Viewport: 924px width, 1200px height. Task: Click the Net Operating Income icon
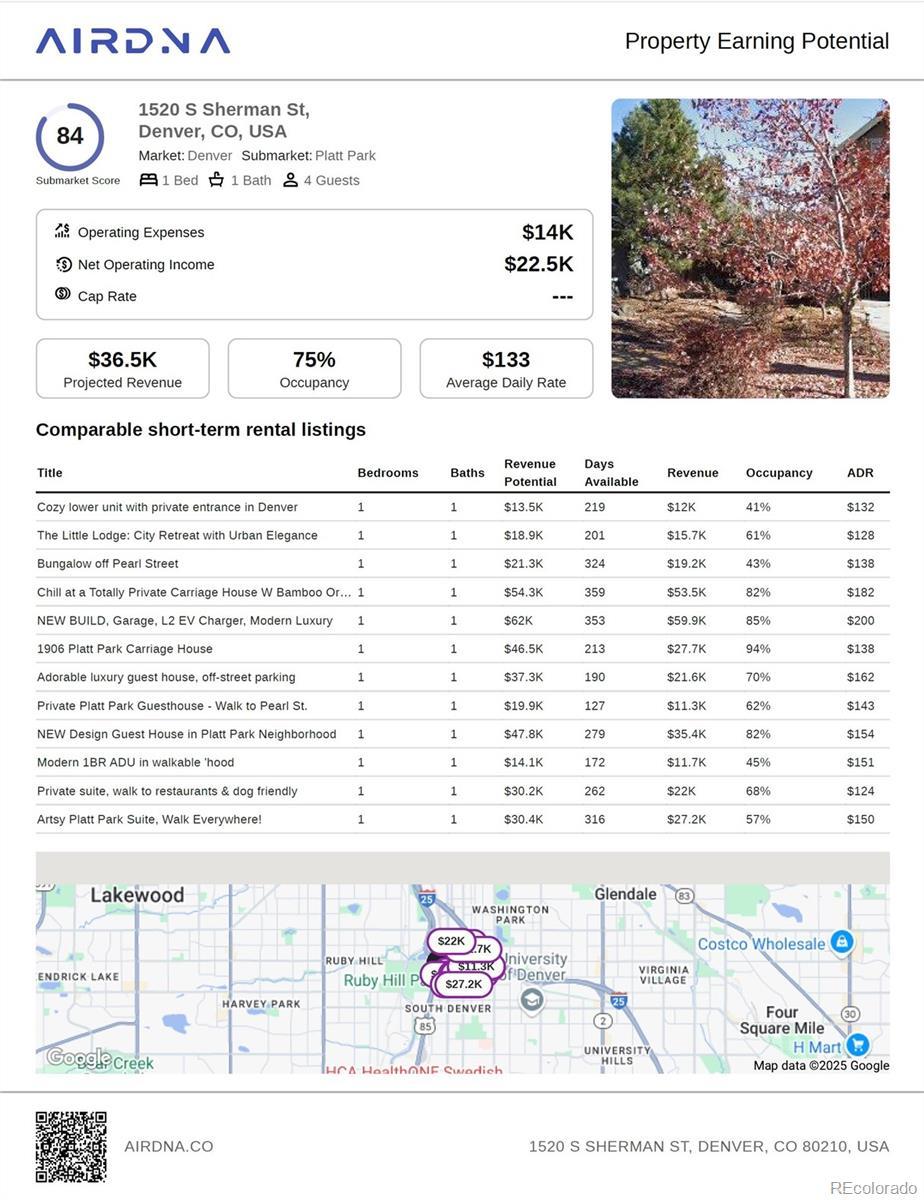63,264
